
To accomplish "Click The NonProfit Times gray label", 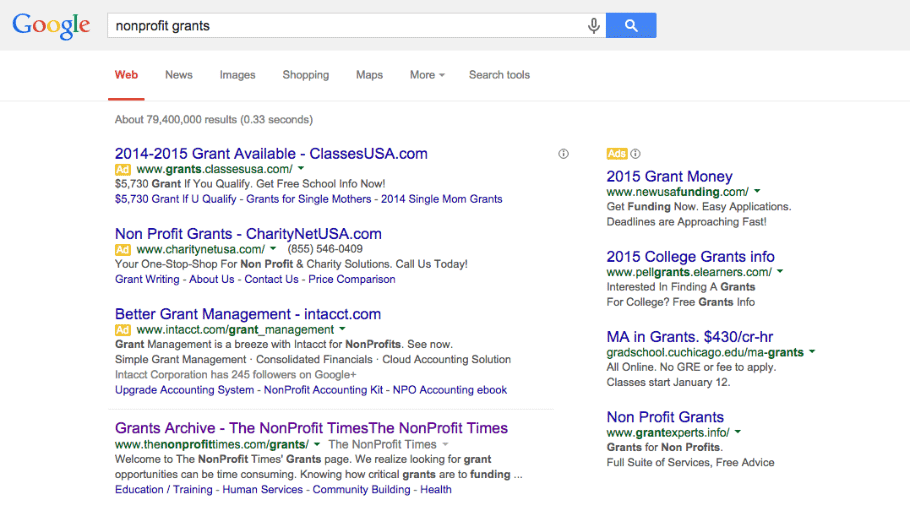I will (382, 445).
